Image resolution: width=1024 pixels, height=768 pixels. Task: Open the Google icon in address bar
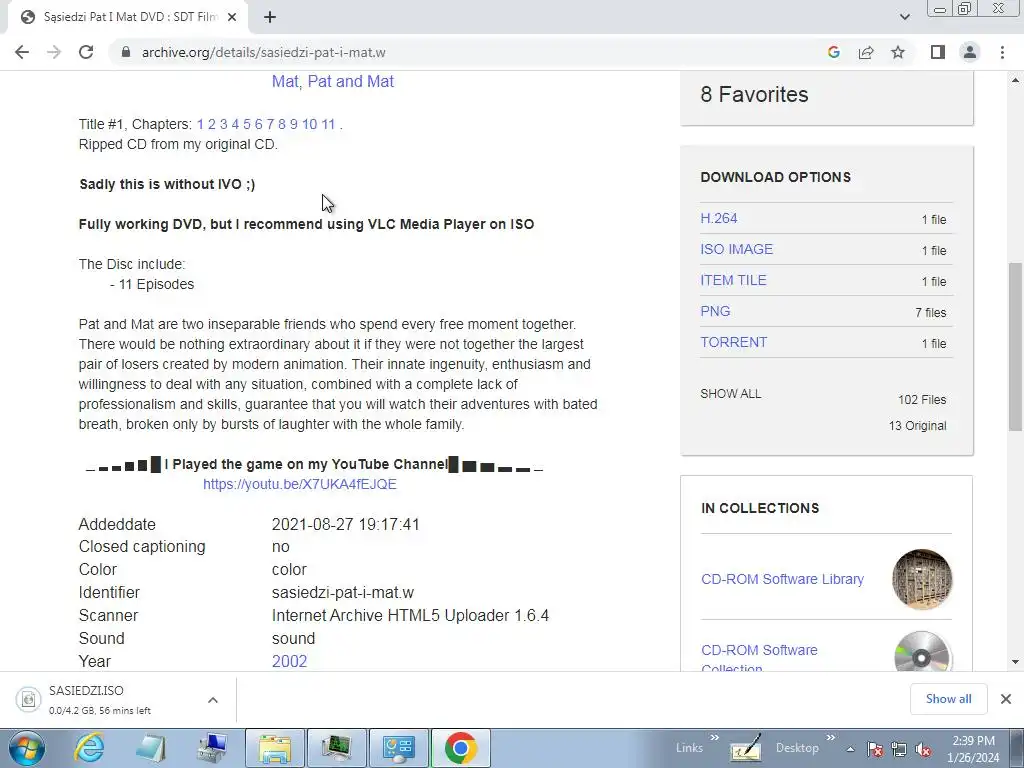pyautogui.click(x=833, y=52)
